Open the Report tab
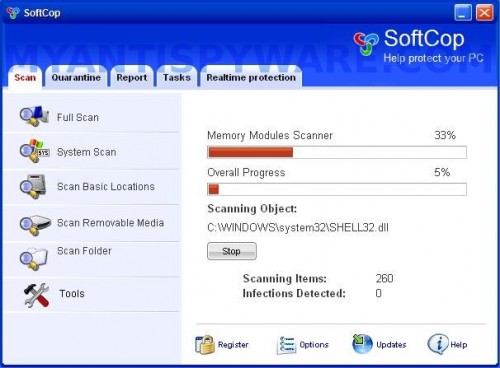500x368 pixels. pyautogui.click(x=132, y=77)
